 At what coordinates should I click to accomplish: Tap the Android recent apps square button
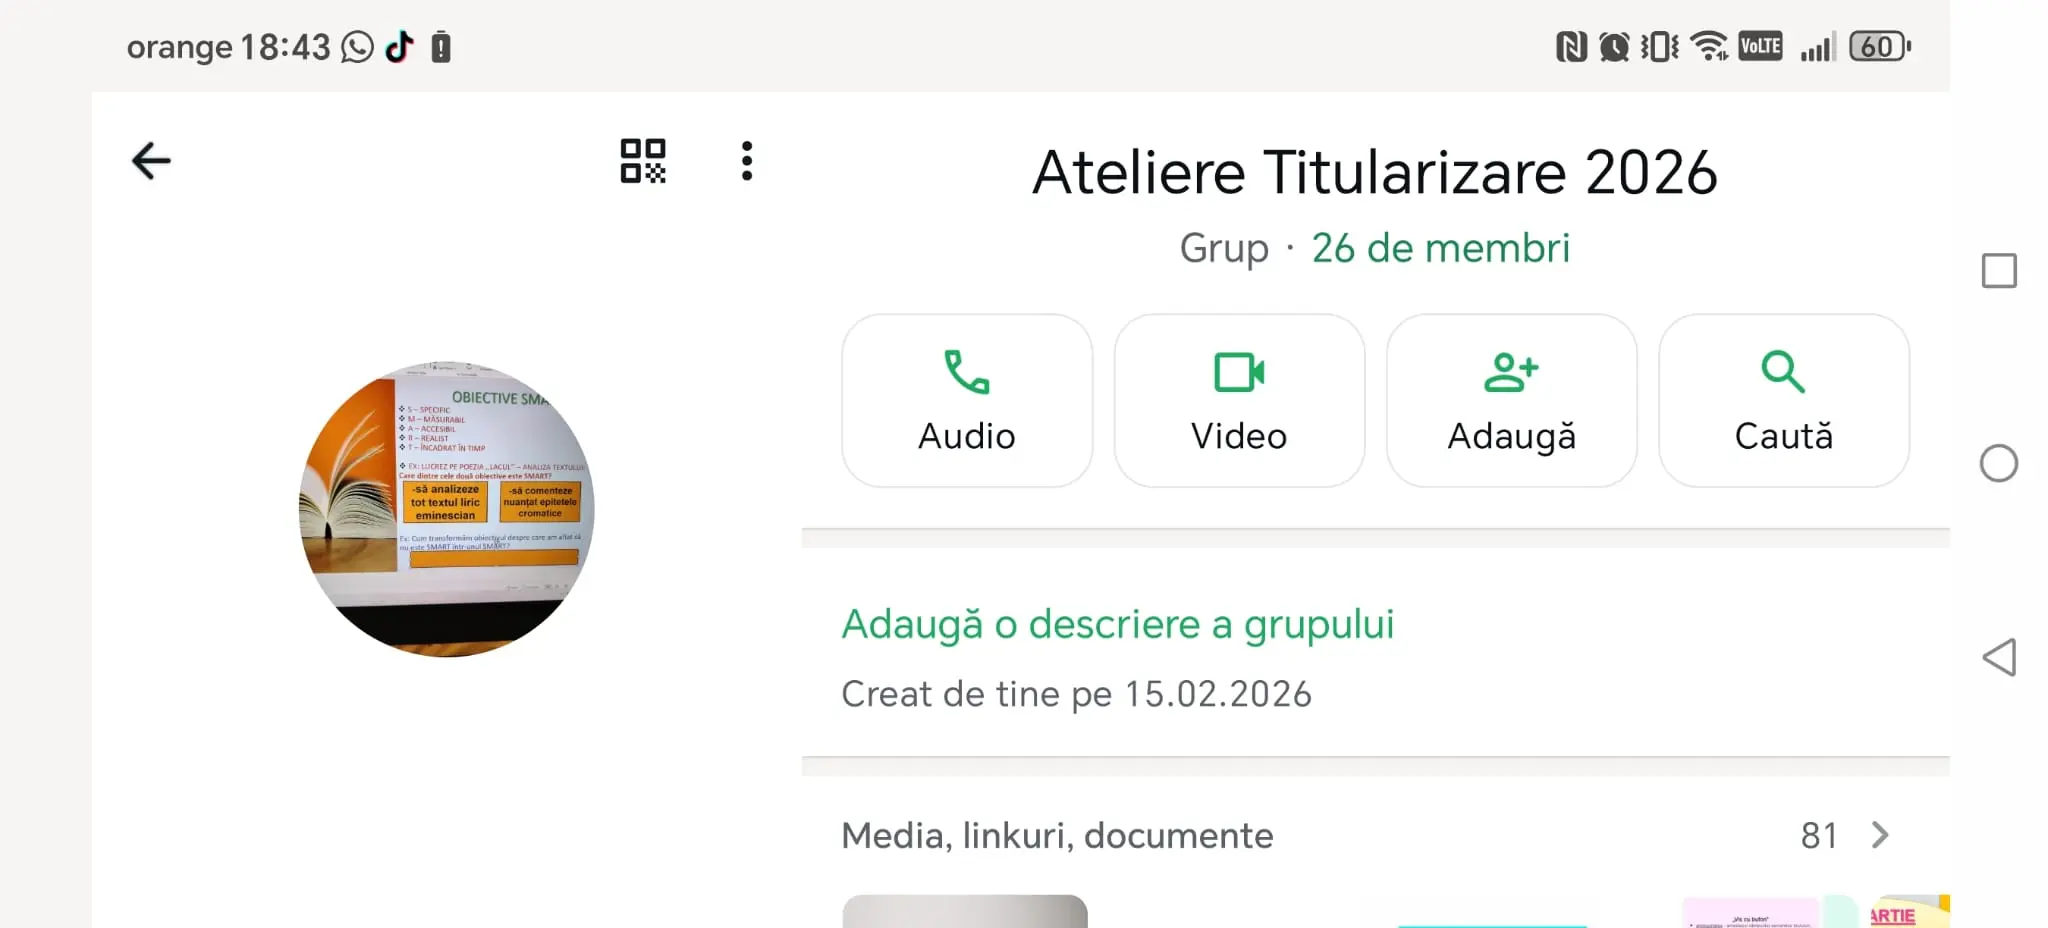click(x=1999, y=270)
